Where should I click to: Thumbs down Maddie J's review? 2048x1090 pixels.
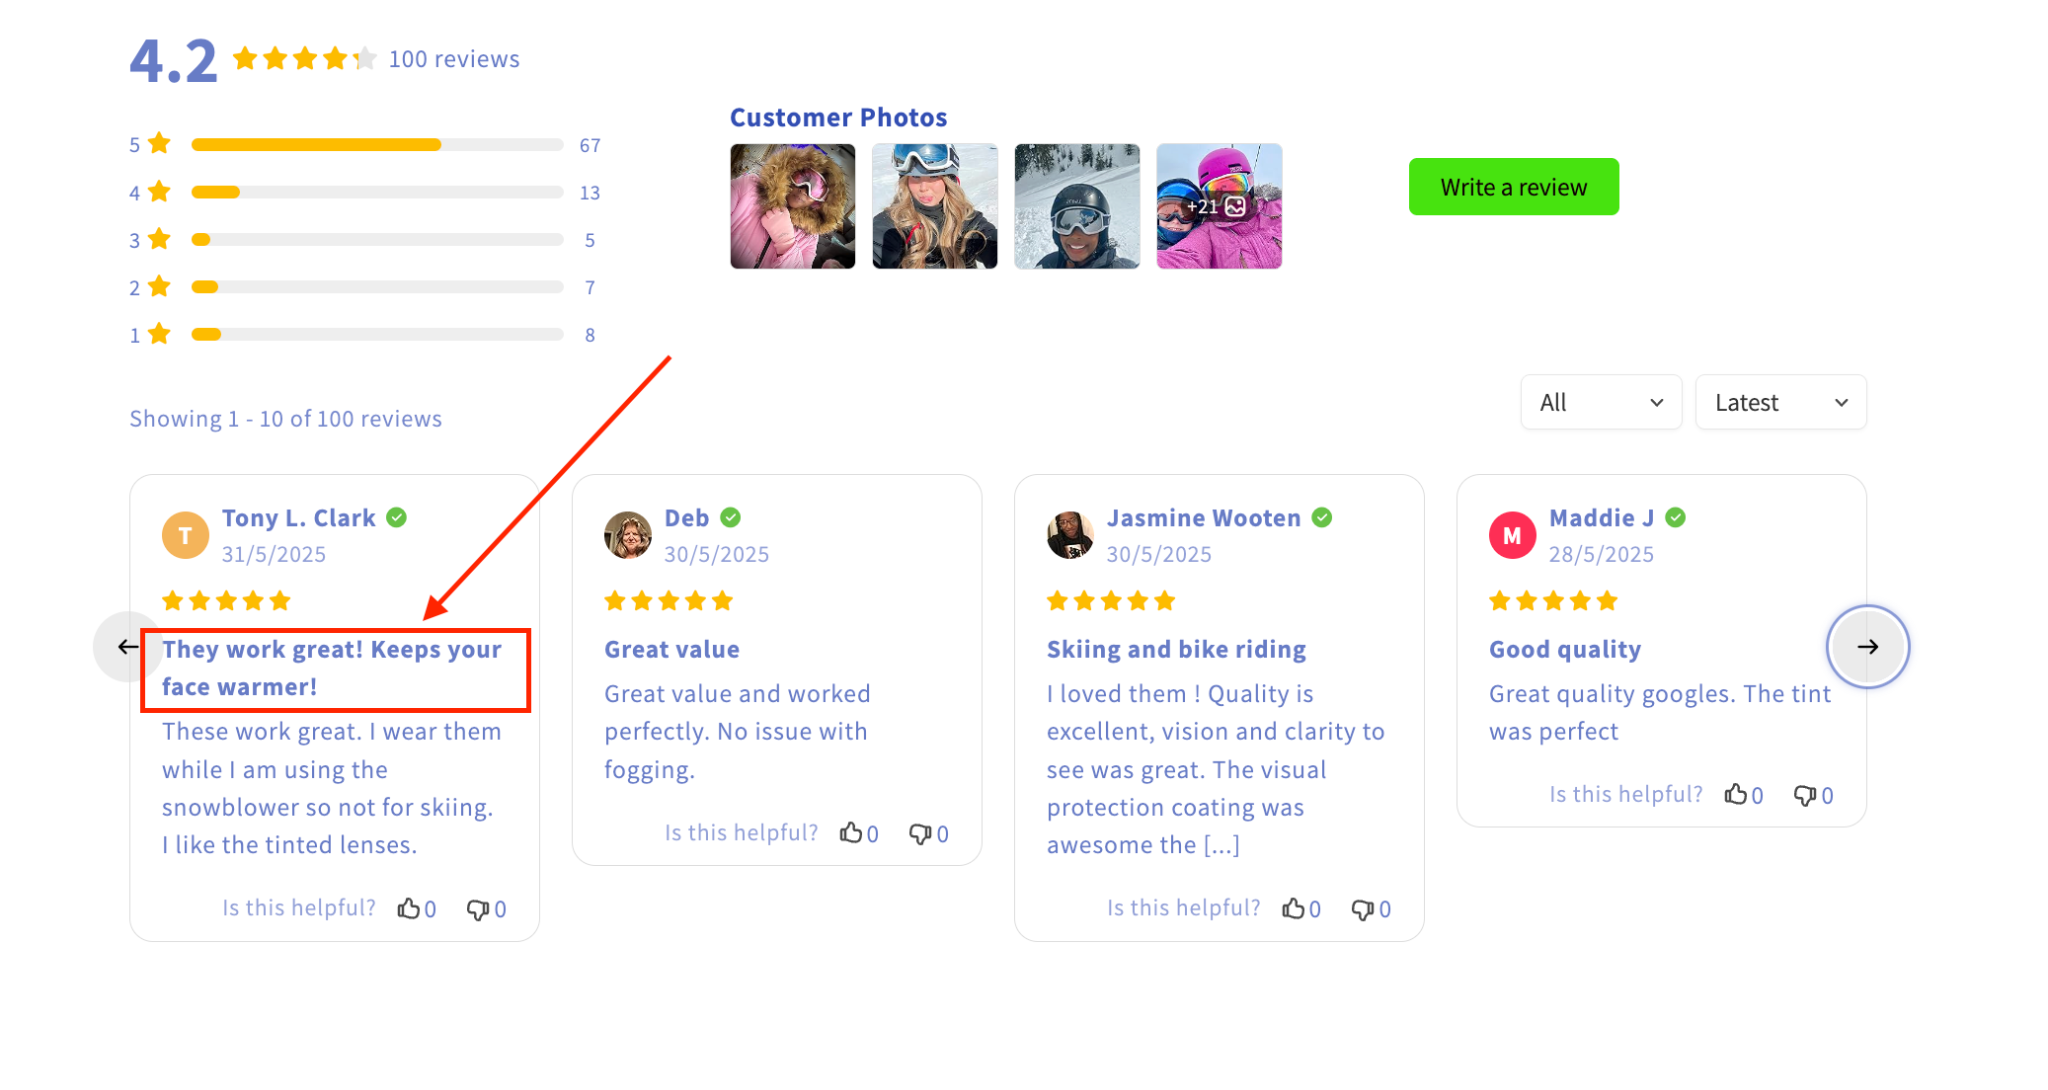(1805, 795)
